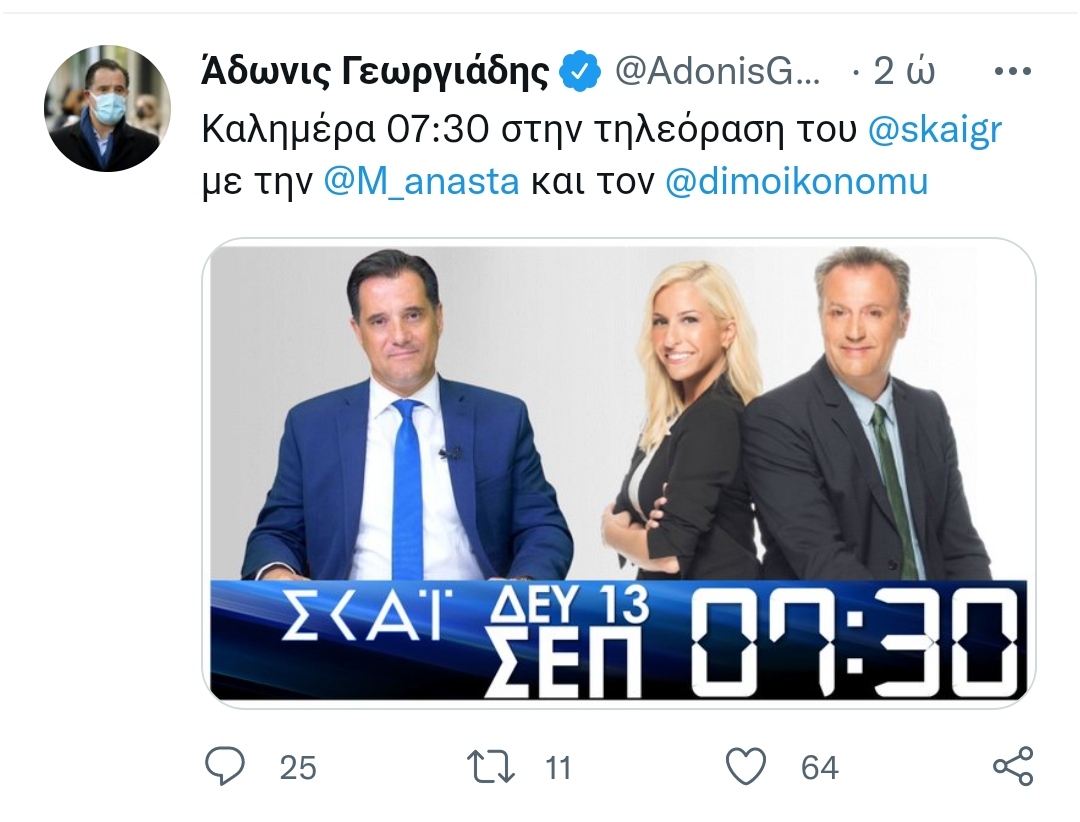Click the Άδωνις Γεωργιάδης display name
The image size is (1080, 822).
click(375, 72)
